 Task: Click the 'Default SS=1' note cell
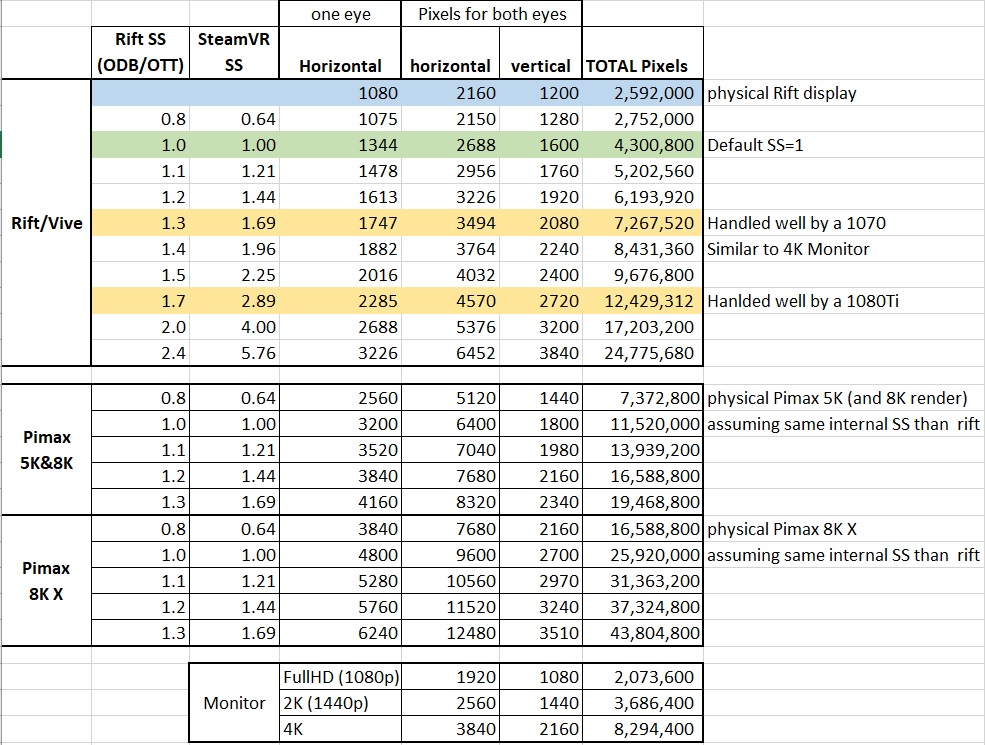click(755, 145)
